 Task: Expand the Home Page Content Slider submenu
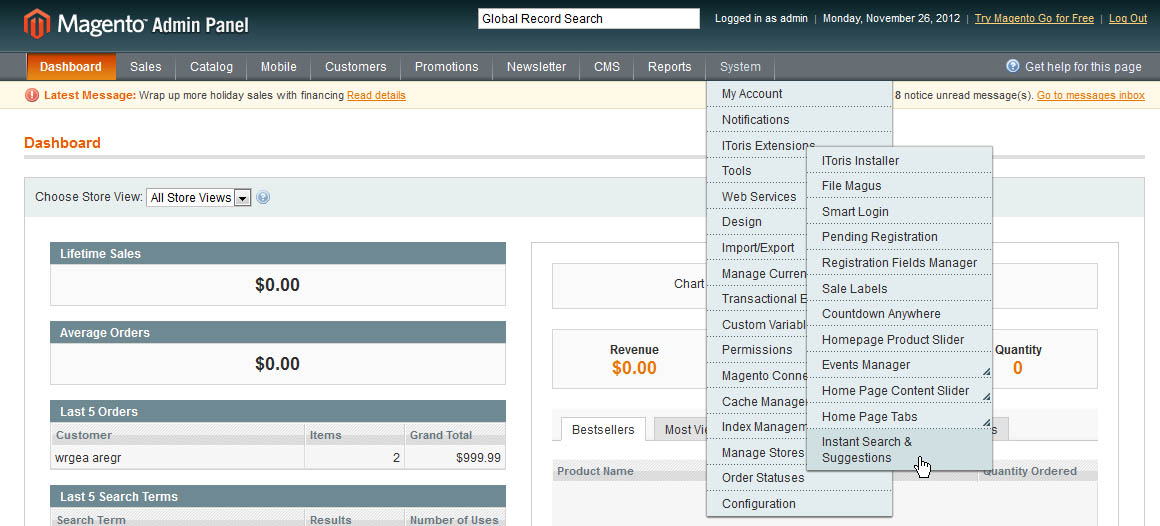[x=986, y=398]
